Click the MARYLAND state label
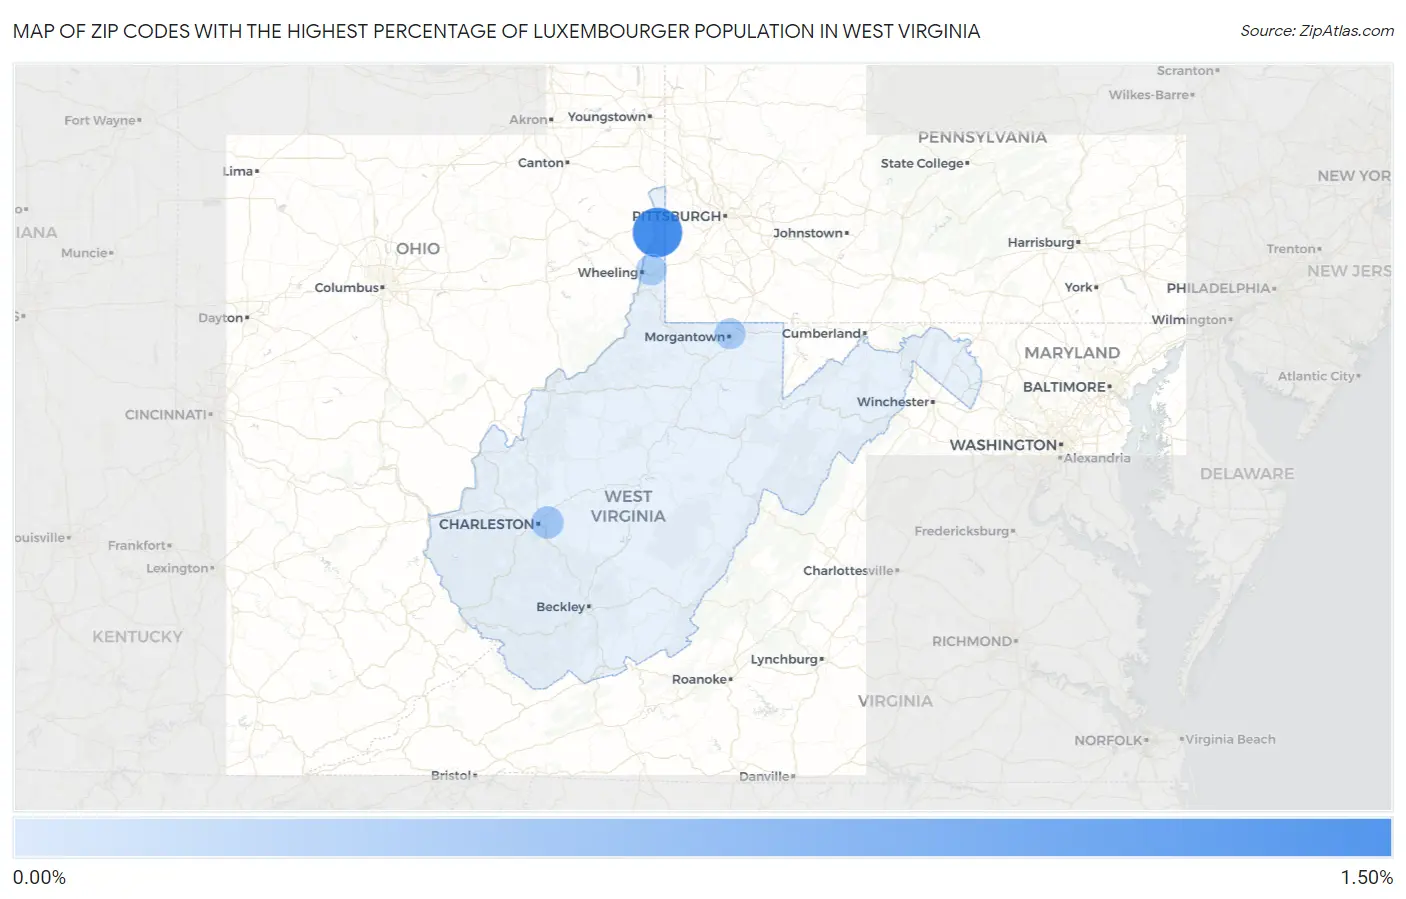Viewport: 1406px width, 899px height. click(1072, 353)
